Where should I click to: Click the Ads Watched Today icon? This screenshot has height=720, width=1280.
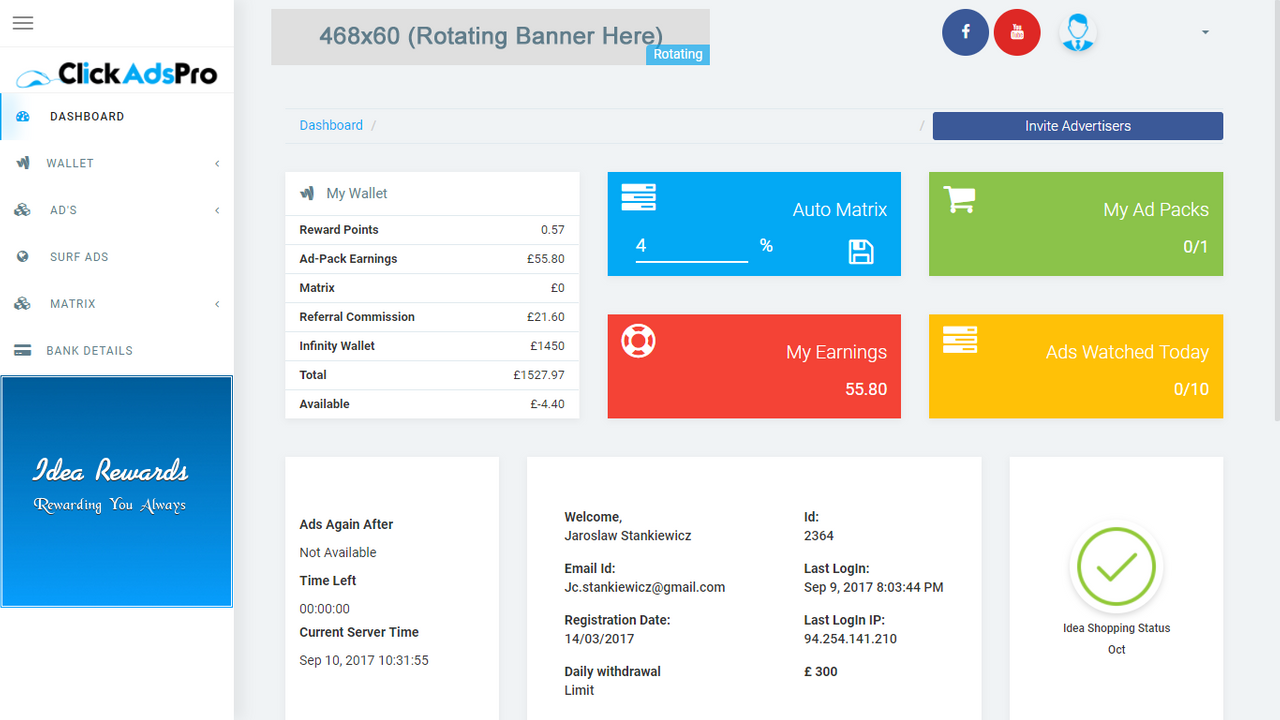pos(960,340)
